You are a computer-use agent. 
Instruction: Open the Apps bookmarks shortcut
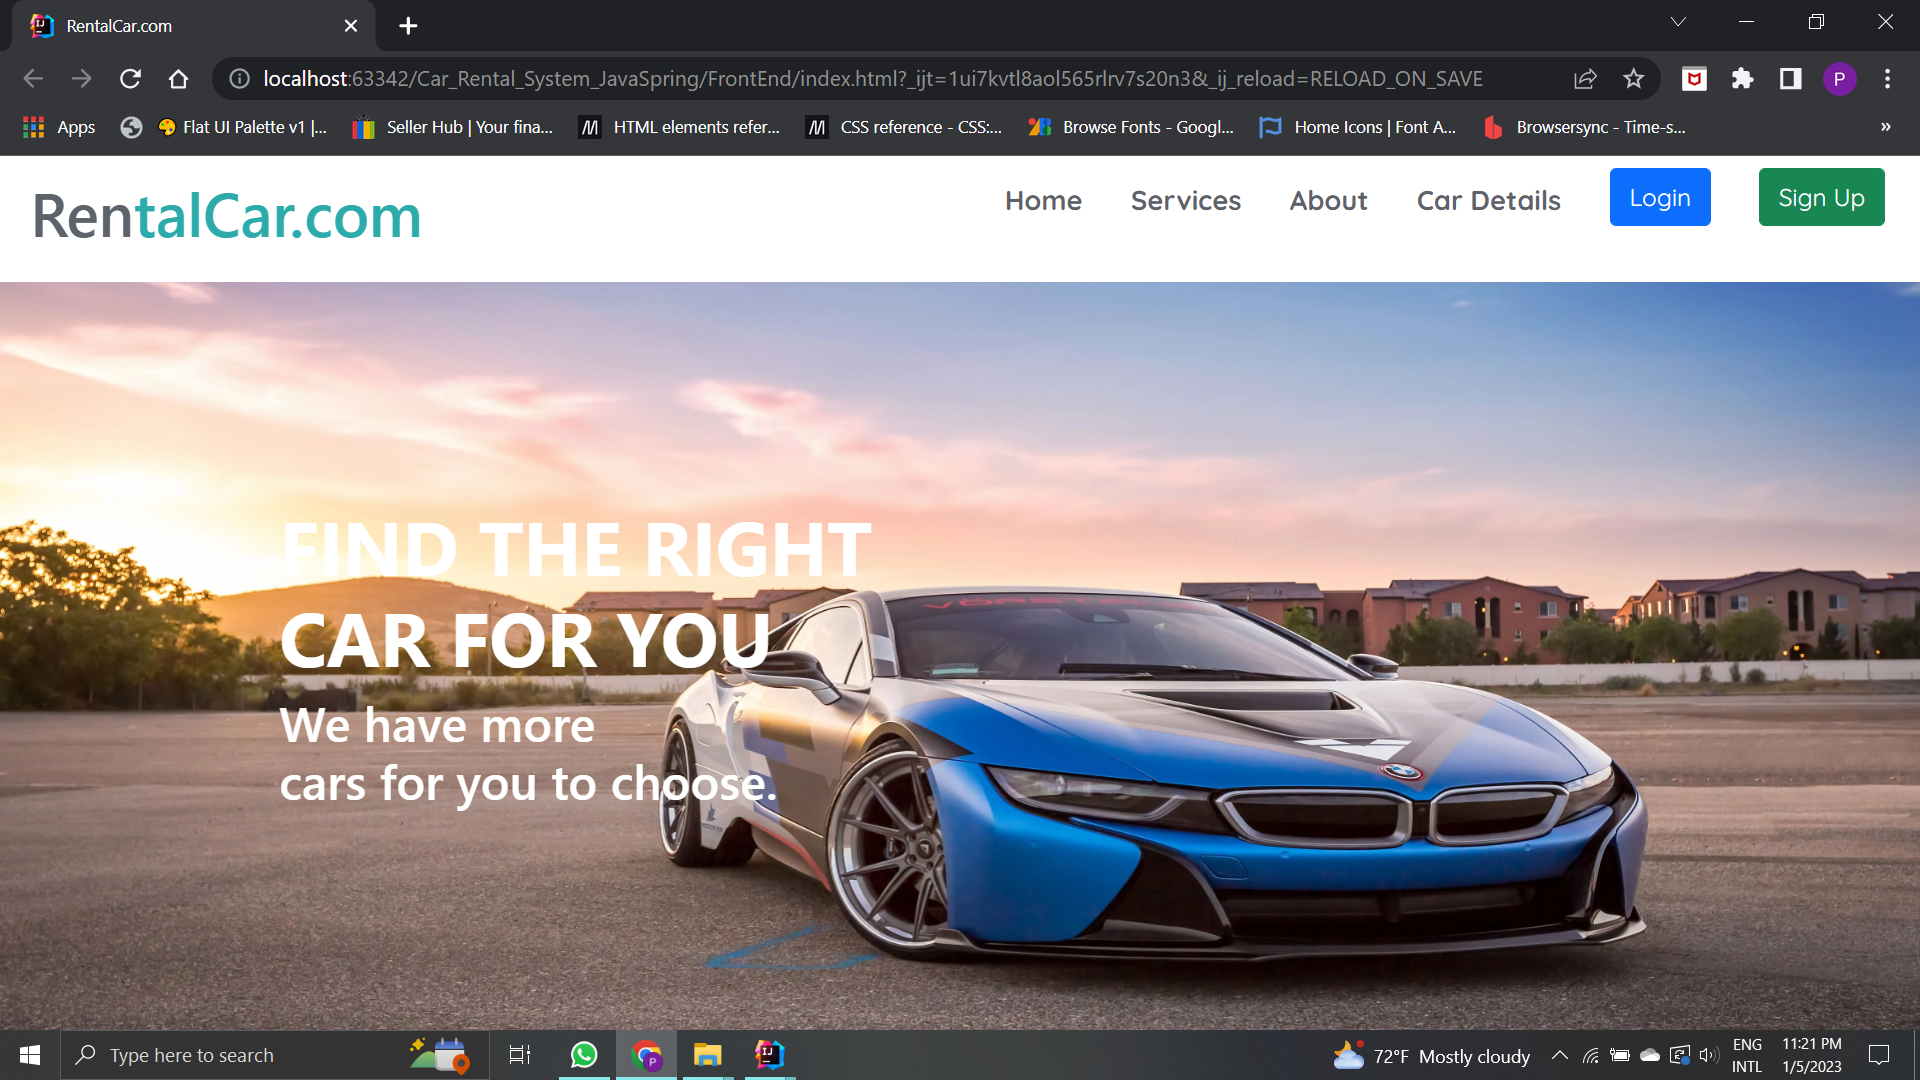point(60,127)
